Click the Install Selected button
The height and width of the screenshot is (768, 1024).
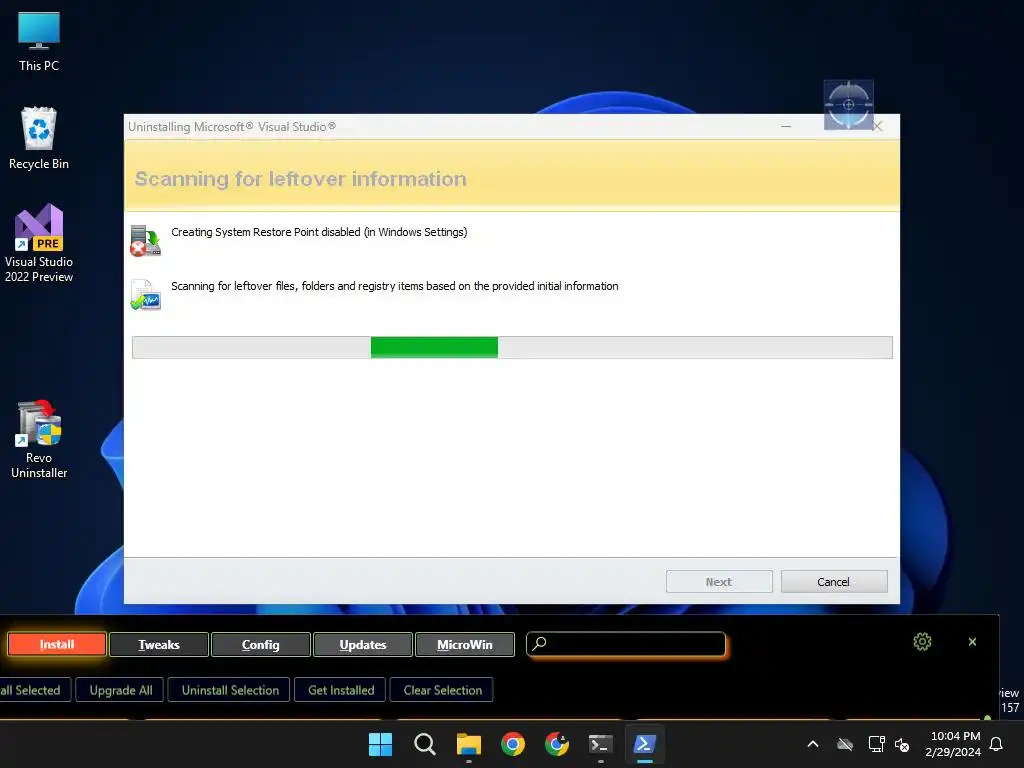[x=33, y=690]
